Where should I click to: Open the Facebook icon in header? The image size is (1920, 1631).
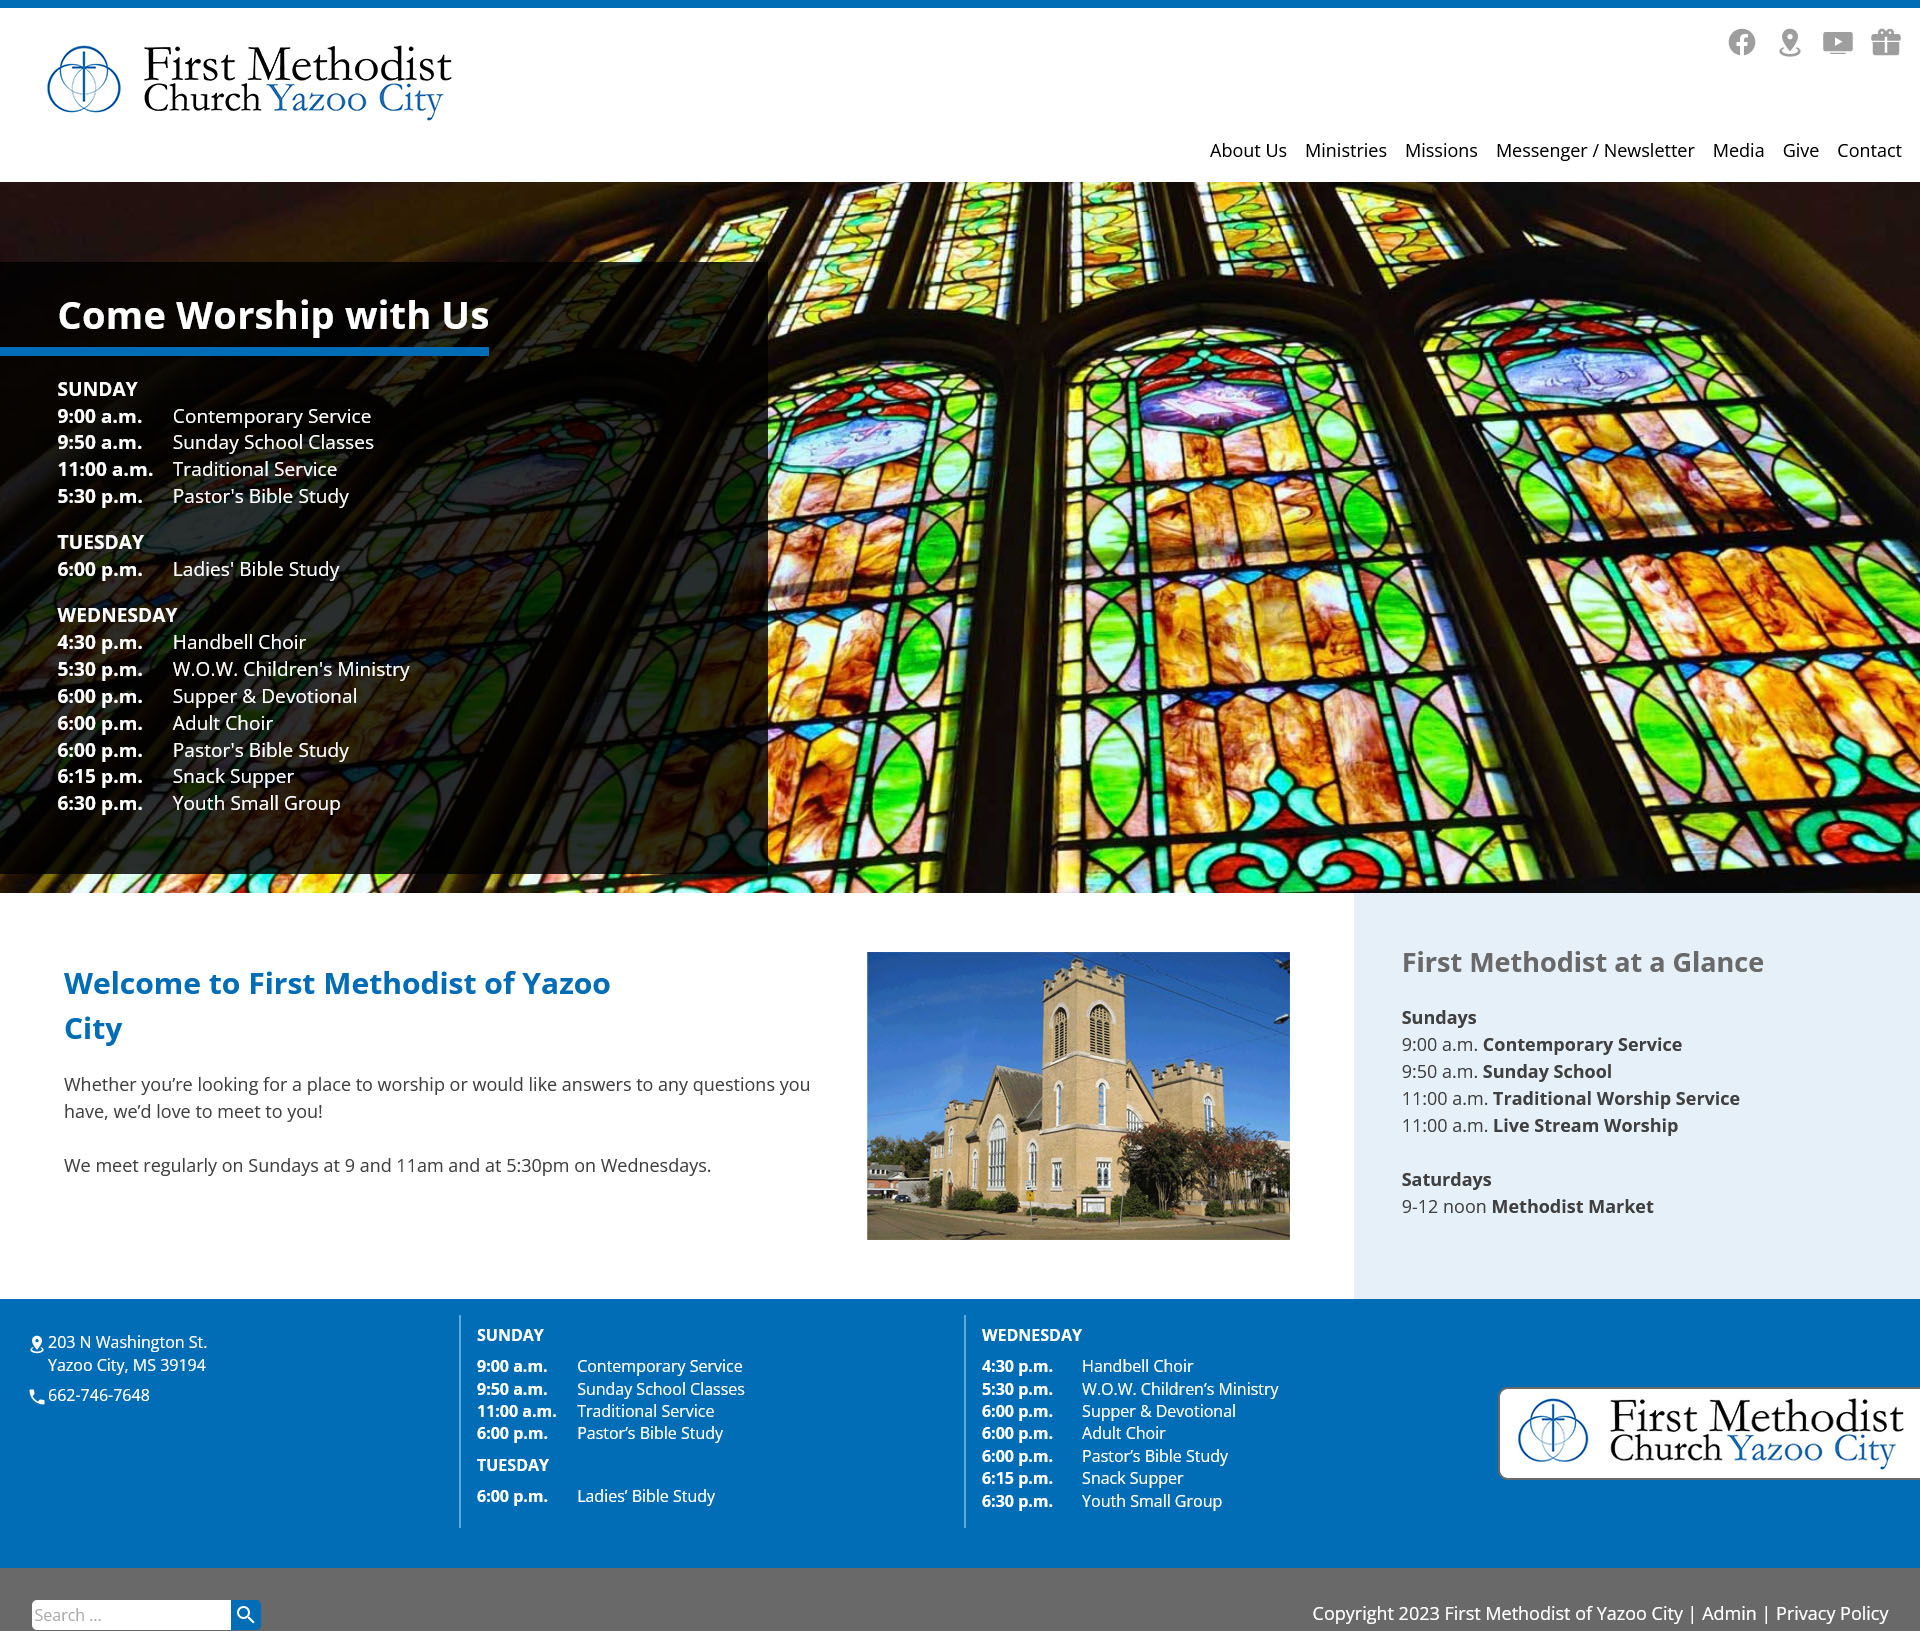coord(1741,42)
